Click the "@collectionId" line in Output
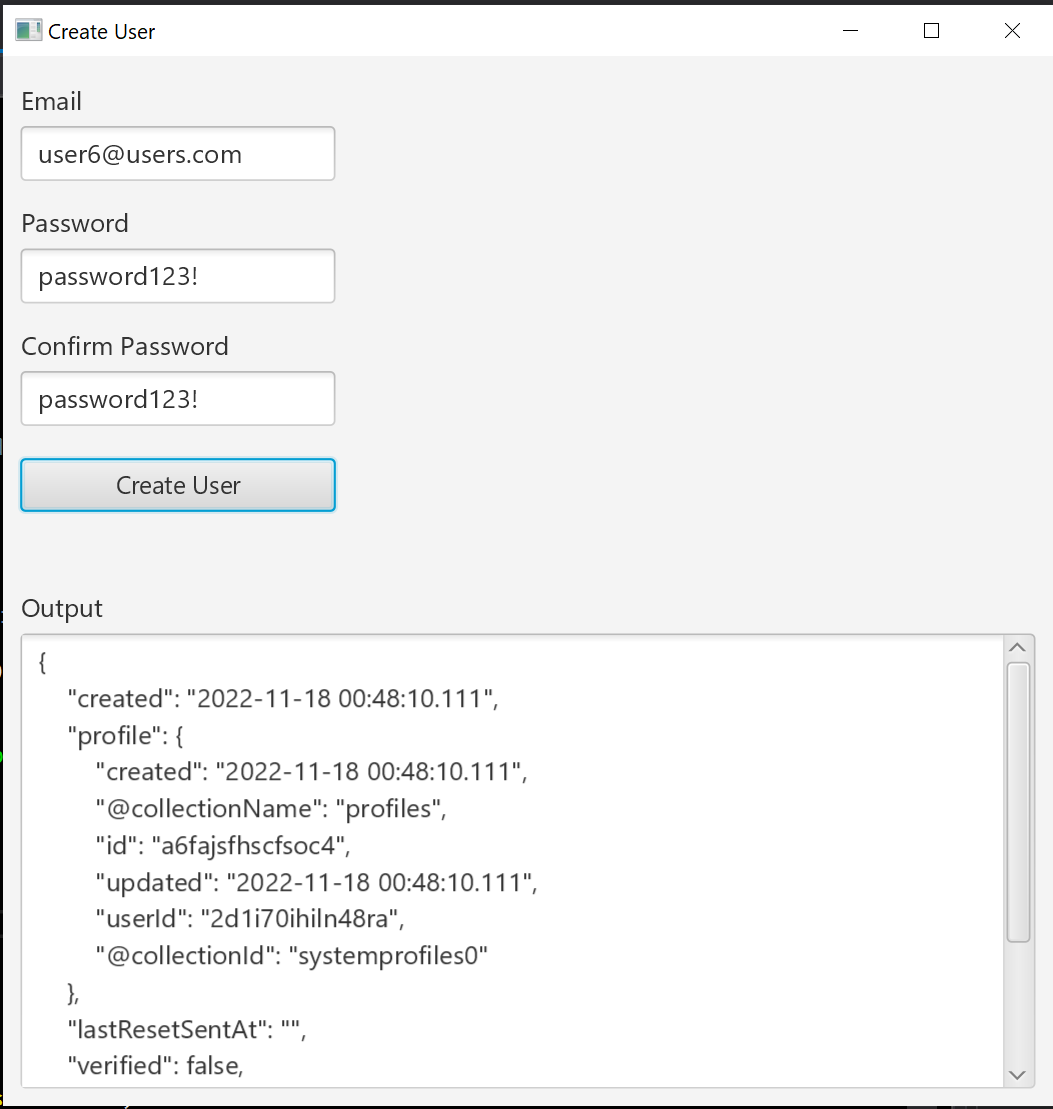Image resolution: width=1053 pixels, height=1109 pixels. [291, 956]
